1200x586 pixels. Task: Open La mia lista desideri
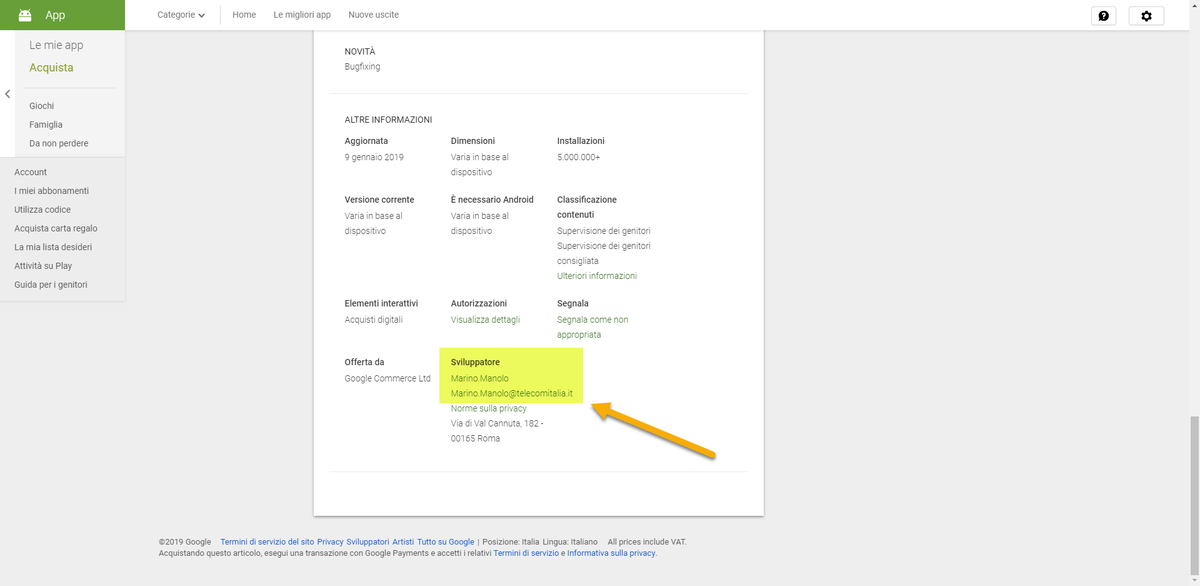(x=53, y=247)
